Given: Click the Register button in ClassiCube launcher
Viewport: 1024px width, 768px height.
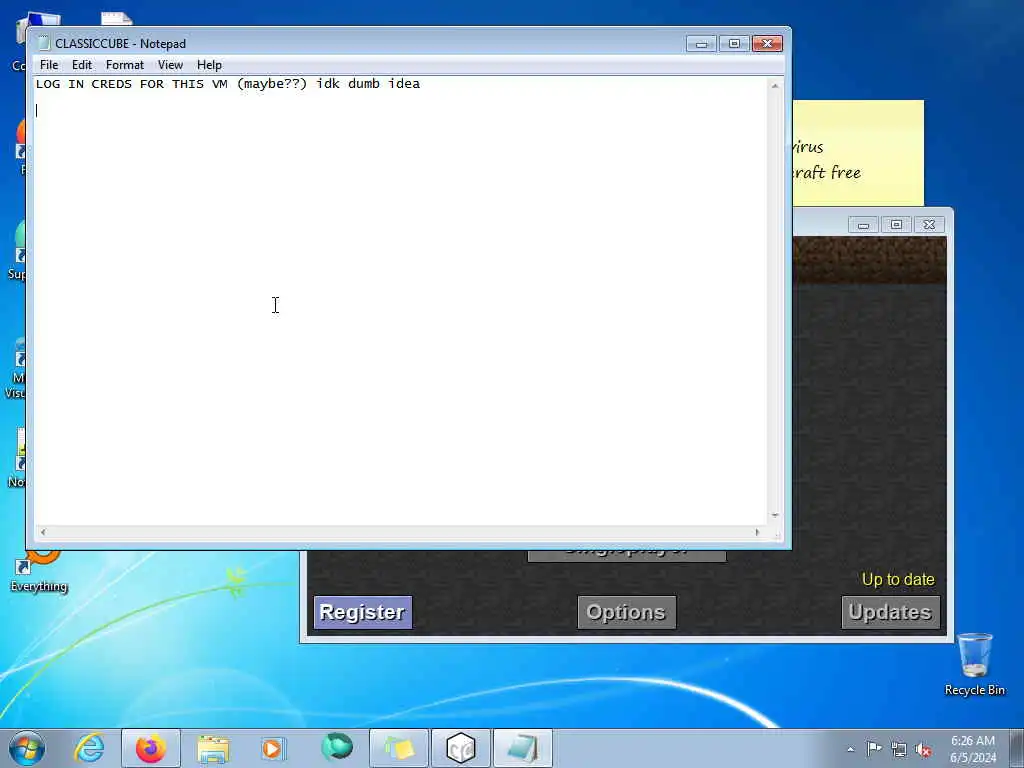Looking at the screenshot, I should (x=362, y=612).
